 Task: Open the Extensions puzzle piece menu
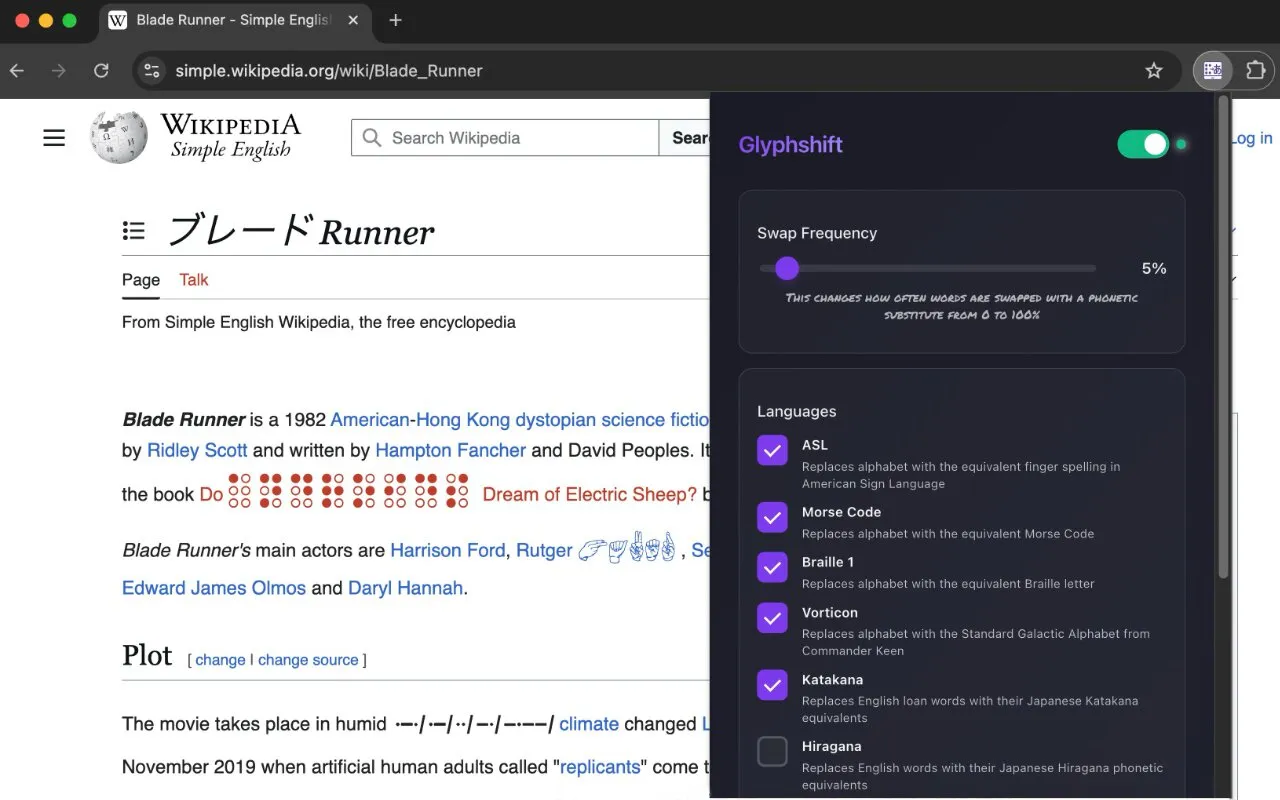click(1256, 70)
